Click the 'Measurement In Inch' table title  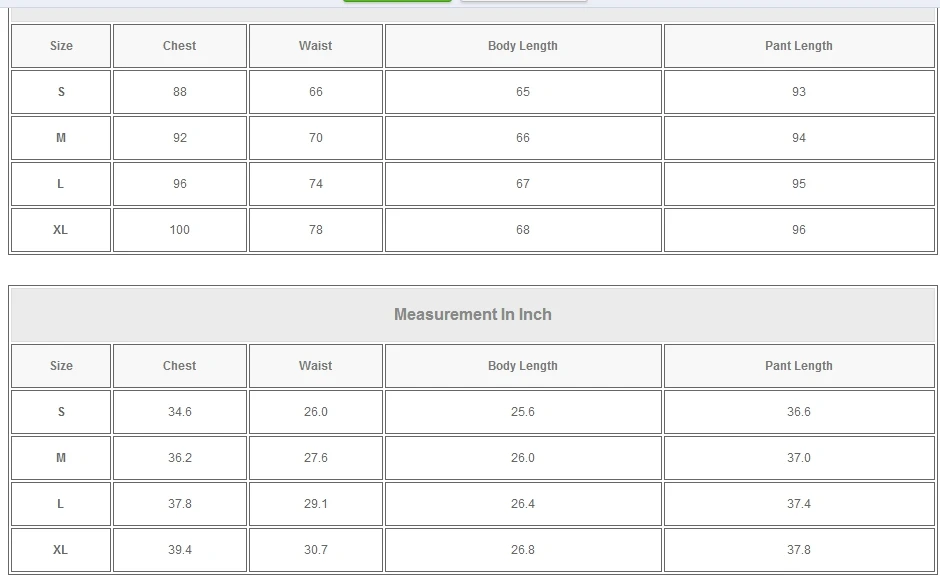[x=473, y=314]
